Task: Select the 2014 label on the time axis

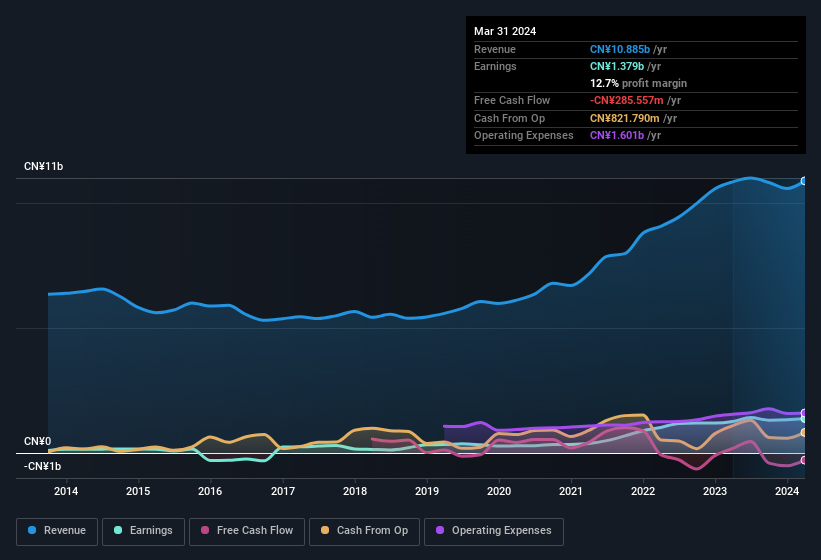Action: click(x=66, y=491)
